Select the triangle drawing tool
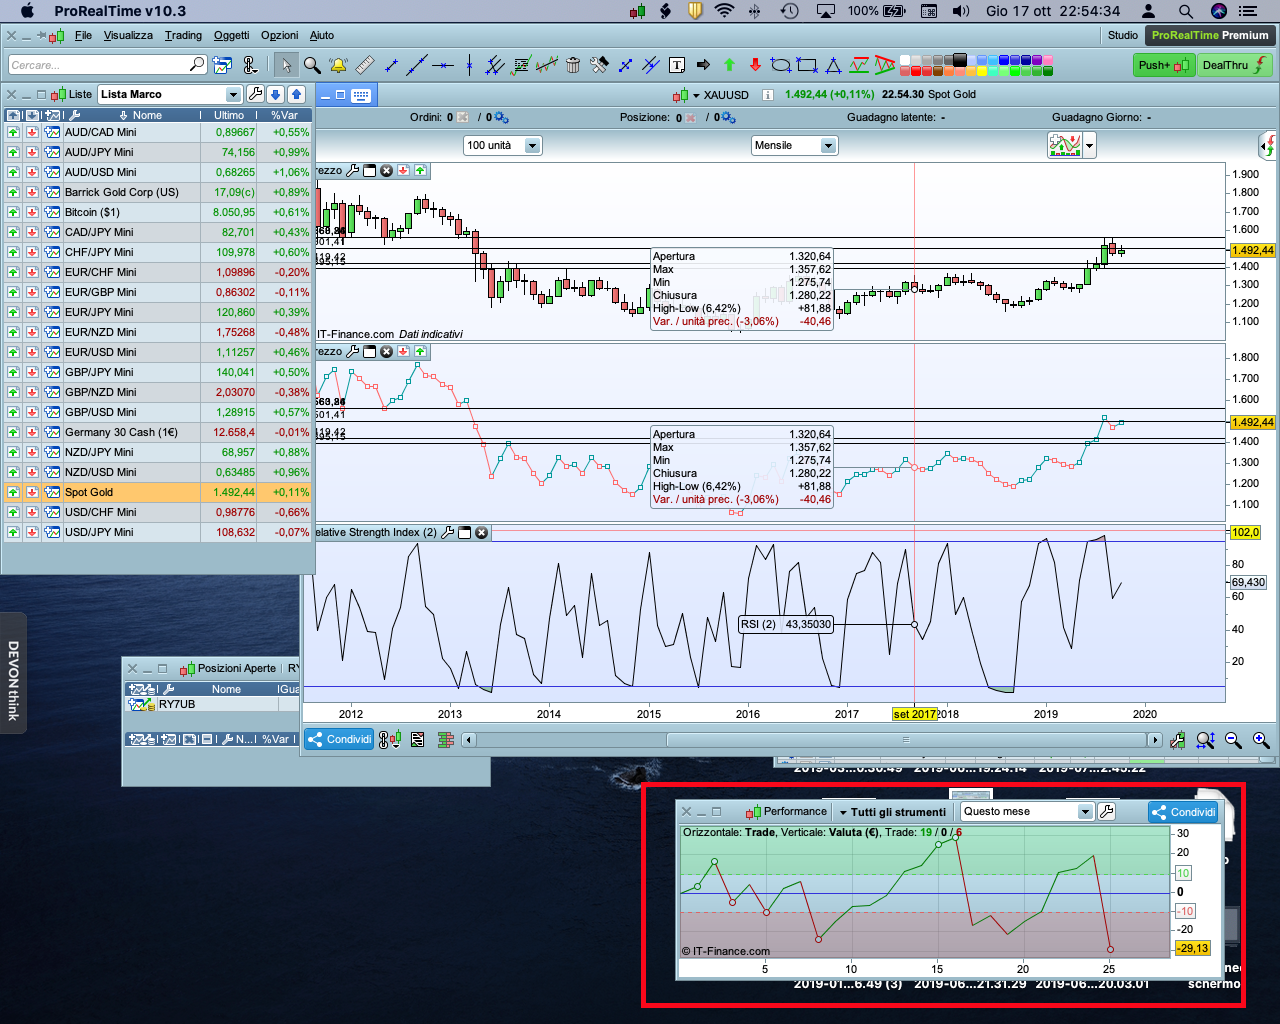This screenshot has width=1280, height=1024. click(x=833, y=65)
